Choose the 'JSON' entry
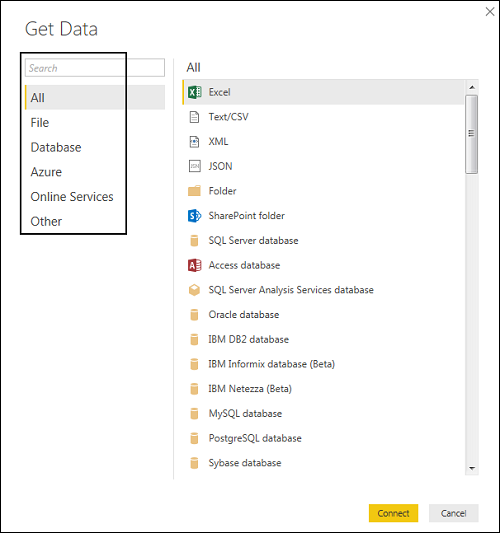 click(220, 166)
